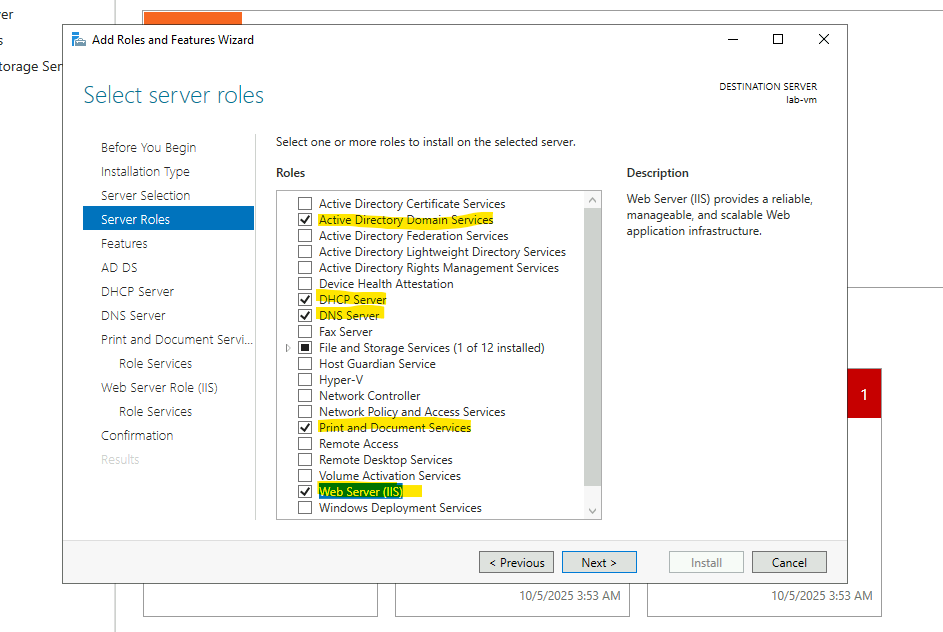The height and width of the screenshot is (632, 943).
Task: Check Network Controller role
Action: (305, 396)
